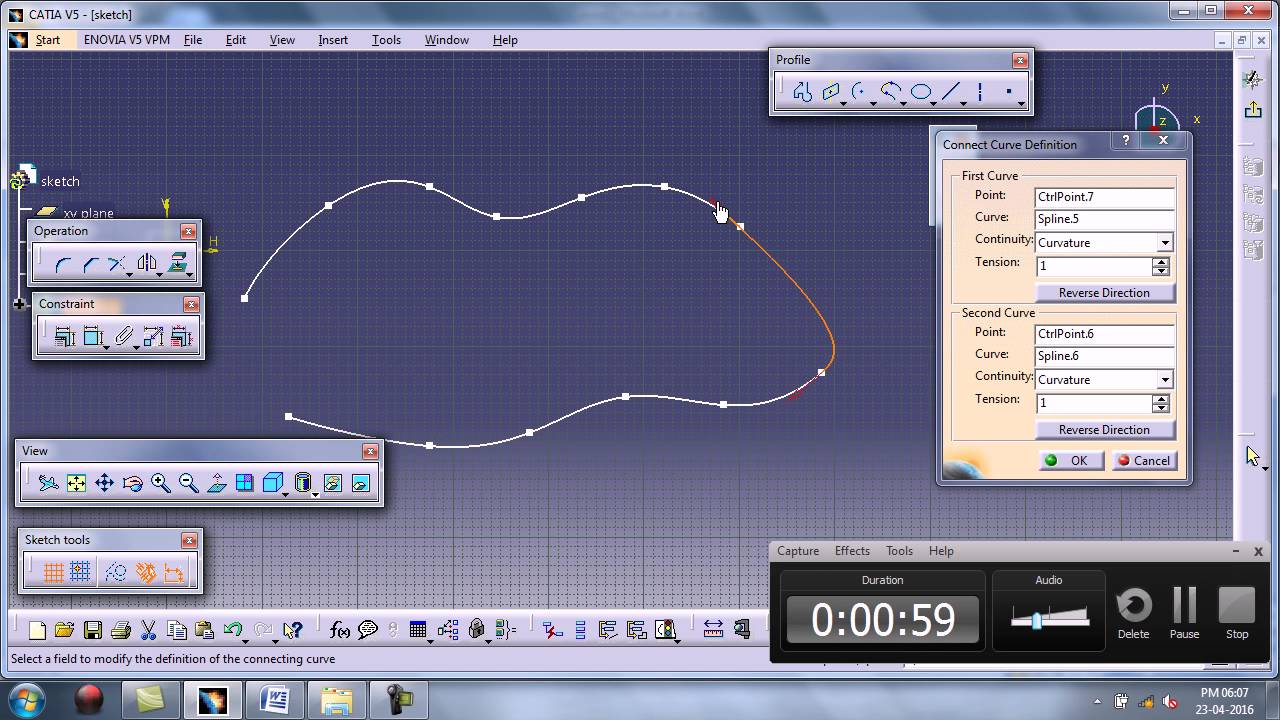Viewport: 1280px width, 720px height.
Task: Open the Start menu in CATIA
Action: tap(48, 40)
